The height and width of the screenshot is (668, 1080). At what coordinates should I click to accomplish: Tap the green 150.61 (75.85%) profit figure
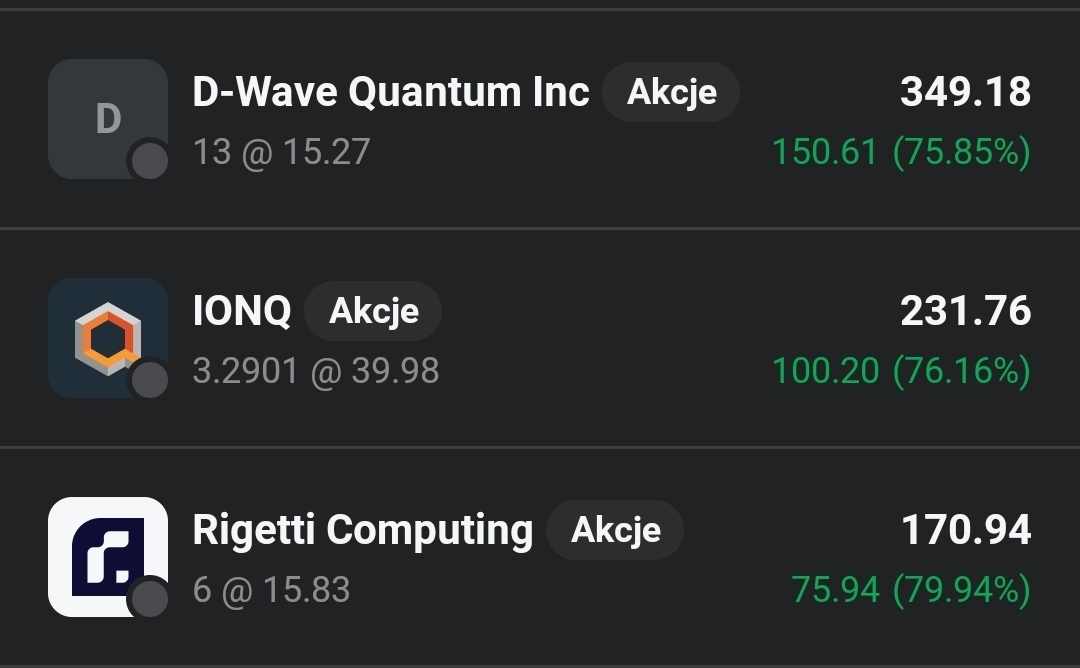coord(900,152)
